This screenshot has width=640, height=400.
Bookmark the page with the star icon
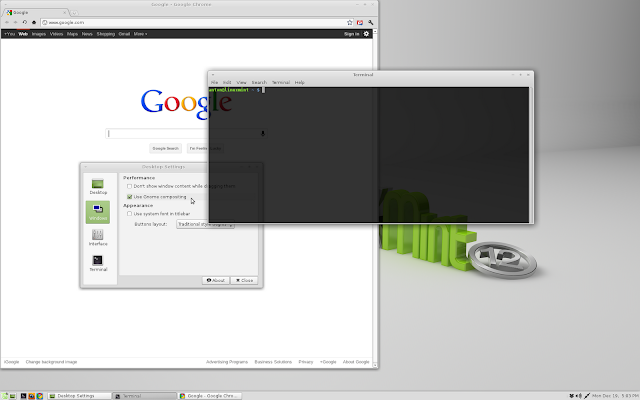[350, 22]
